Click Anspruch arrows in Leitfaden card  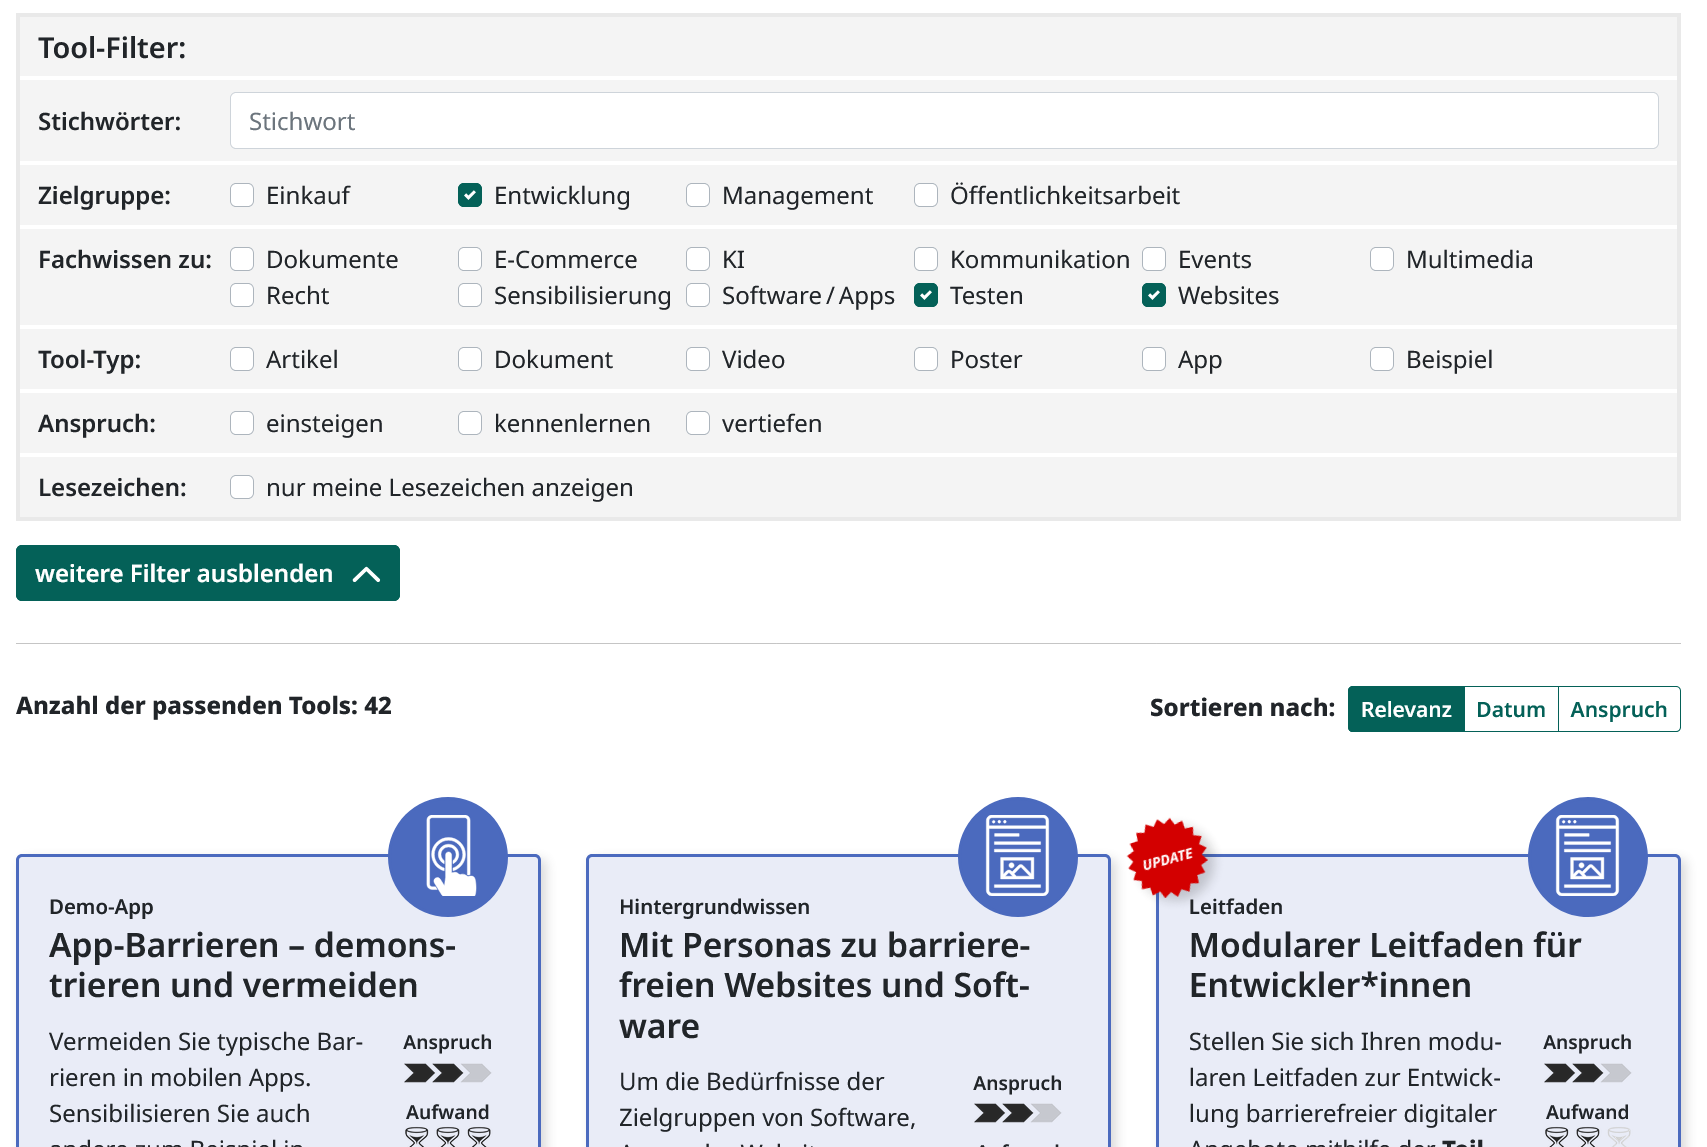pos(1587,1073)
